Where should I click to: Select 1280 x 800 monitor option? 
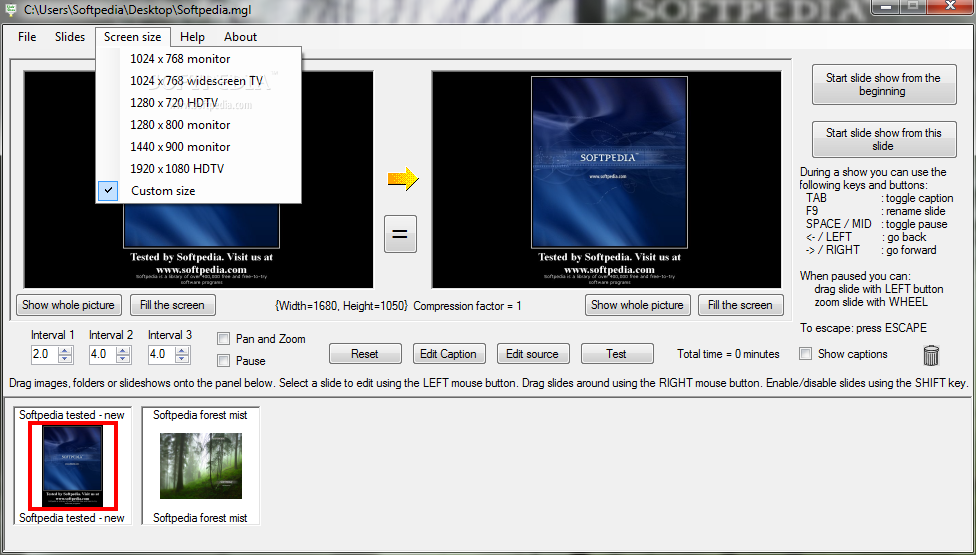199,124
